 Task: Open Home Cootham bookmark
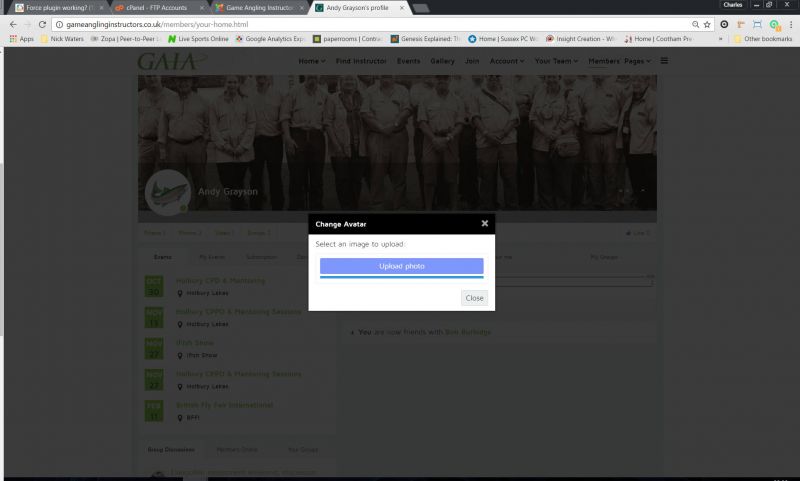[658, 39]
